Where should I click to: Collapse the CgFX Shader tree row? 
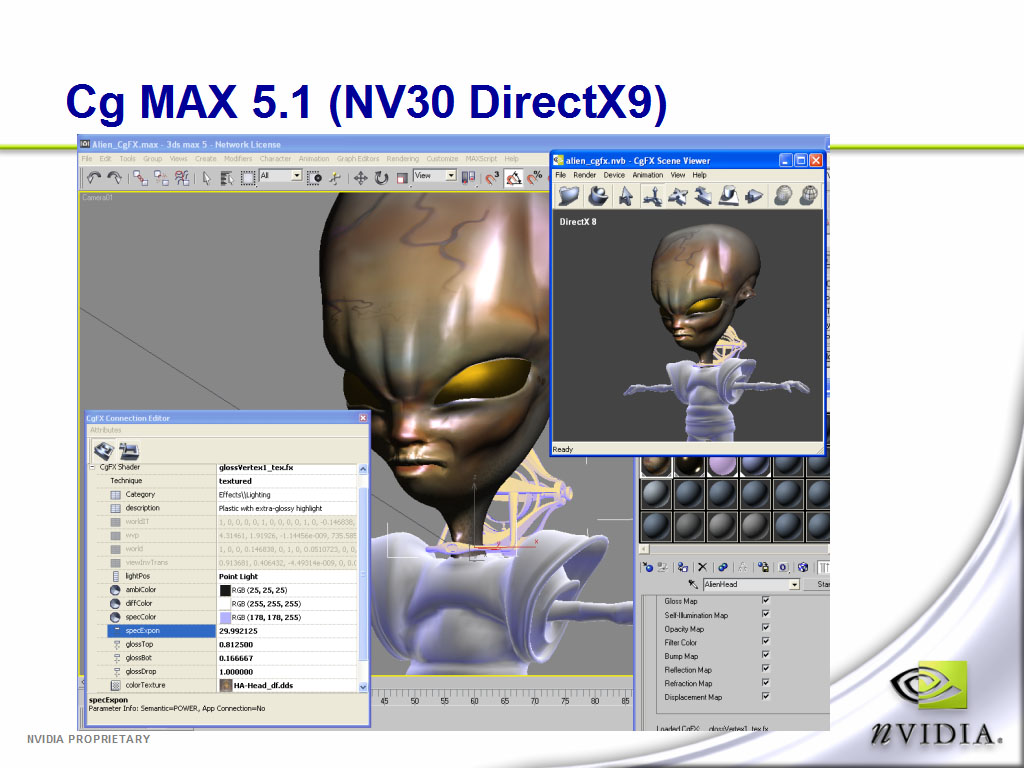92,468
